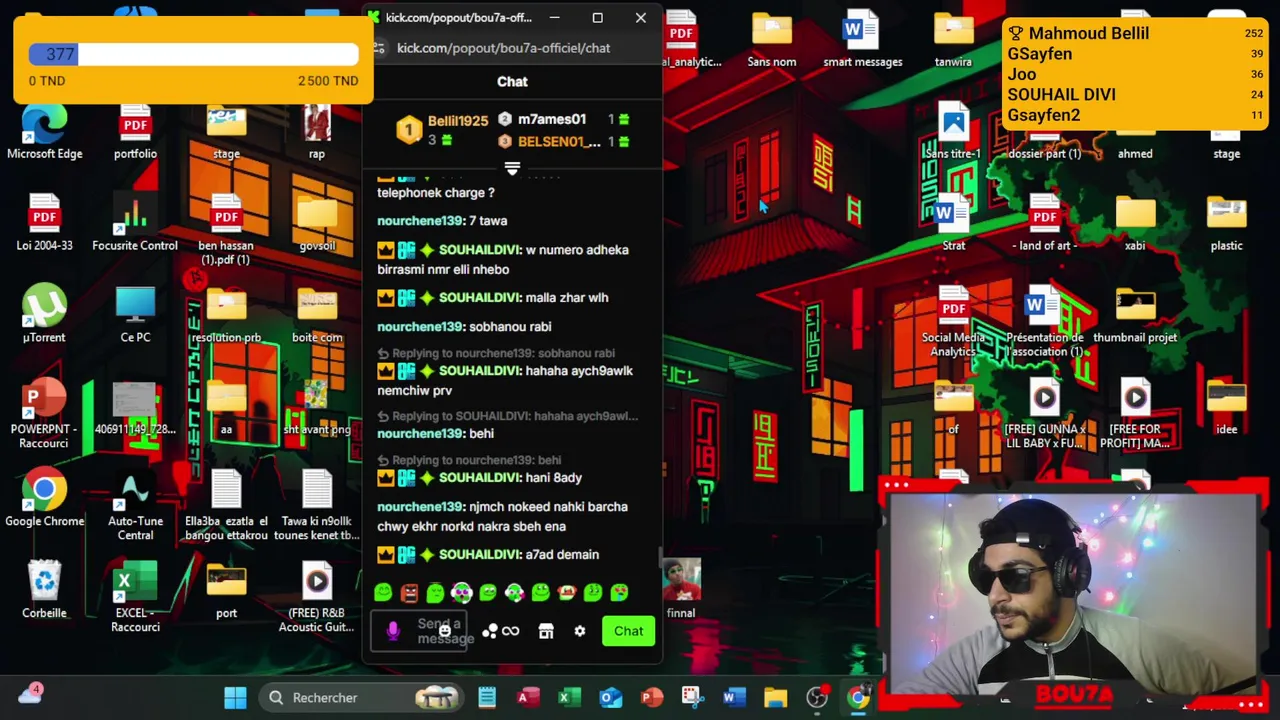Insert the first smiling green emote
Image resolution: width=1280 pixels, height=720 pixels.
point(383,593)
